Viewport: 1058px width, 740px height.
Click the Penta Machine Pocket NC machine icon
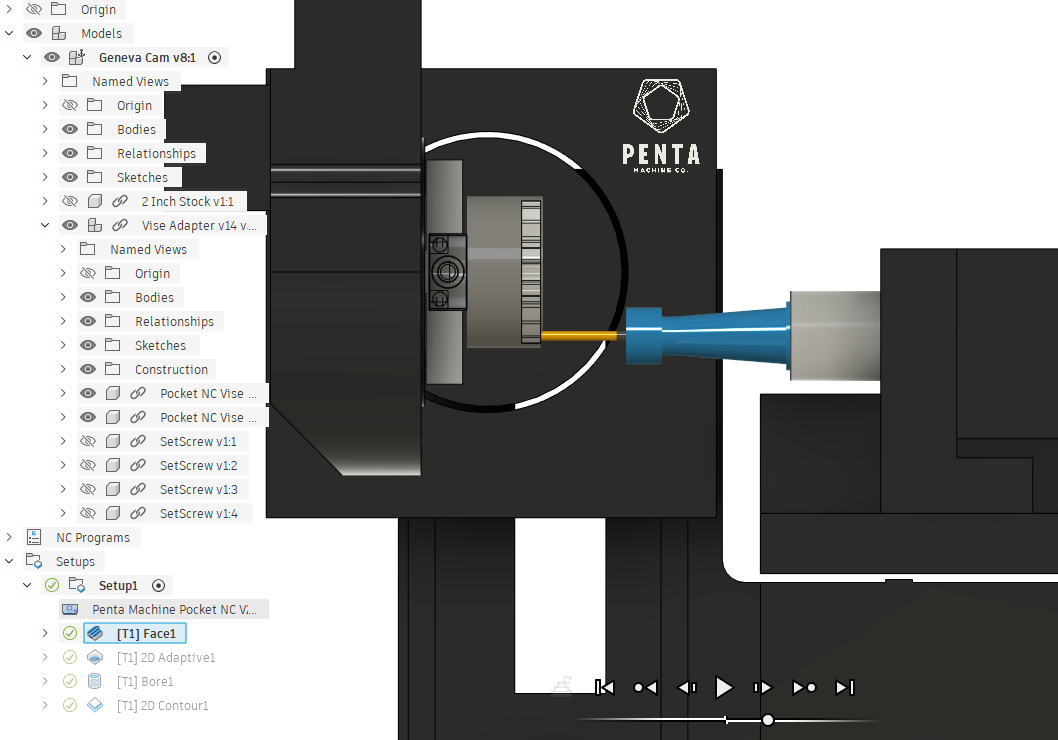[x=70, y=609]
